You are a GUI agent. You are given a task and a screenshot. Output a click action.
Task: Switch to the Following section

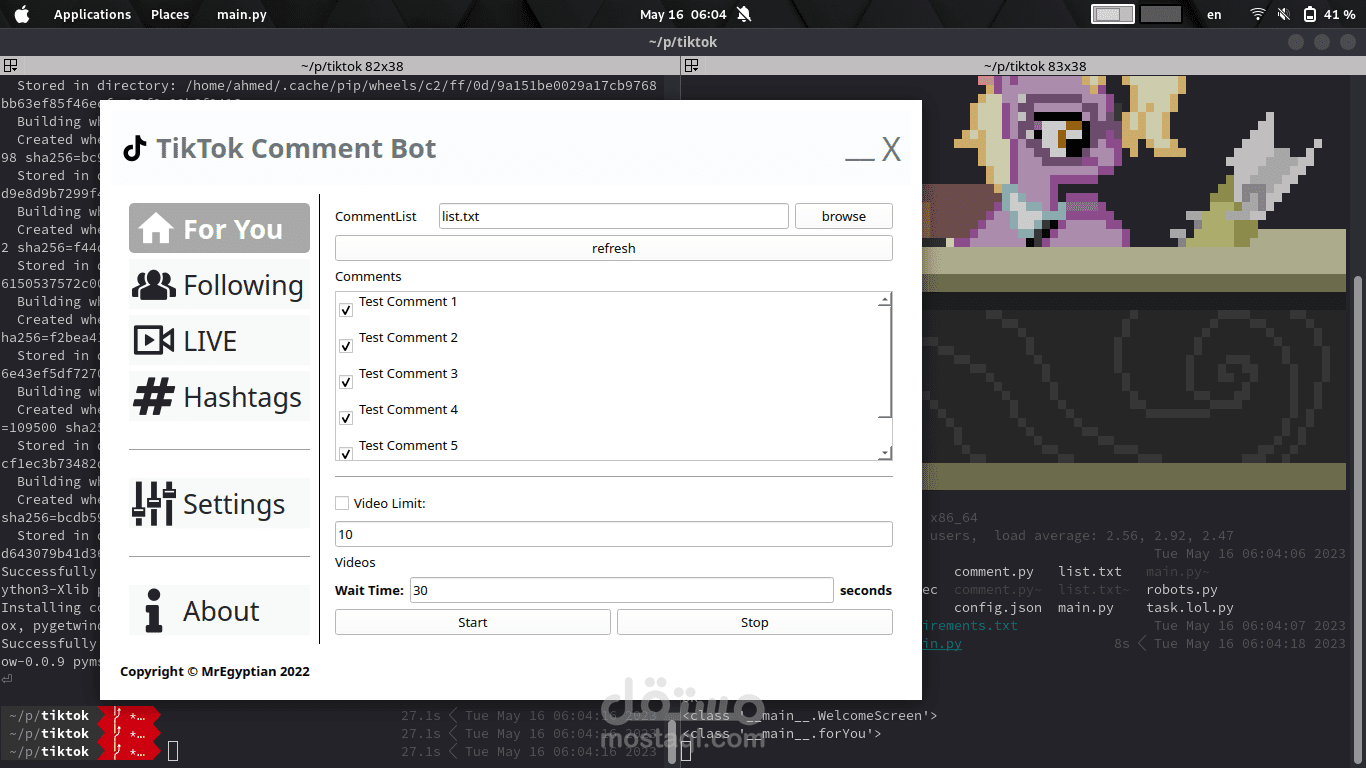tap(219, 285)
